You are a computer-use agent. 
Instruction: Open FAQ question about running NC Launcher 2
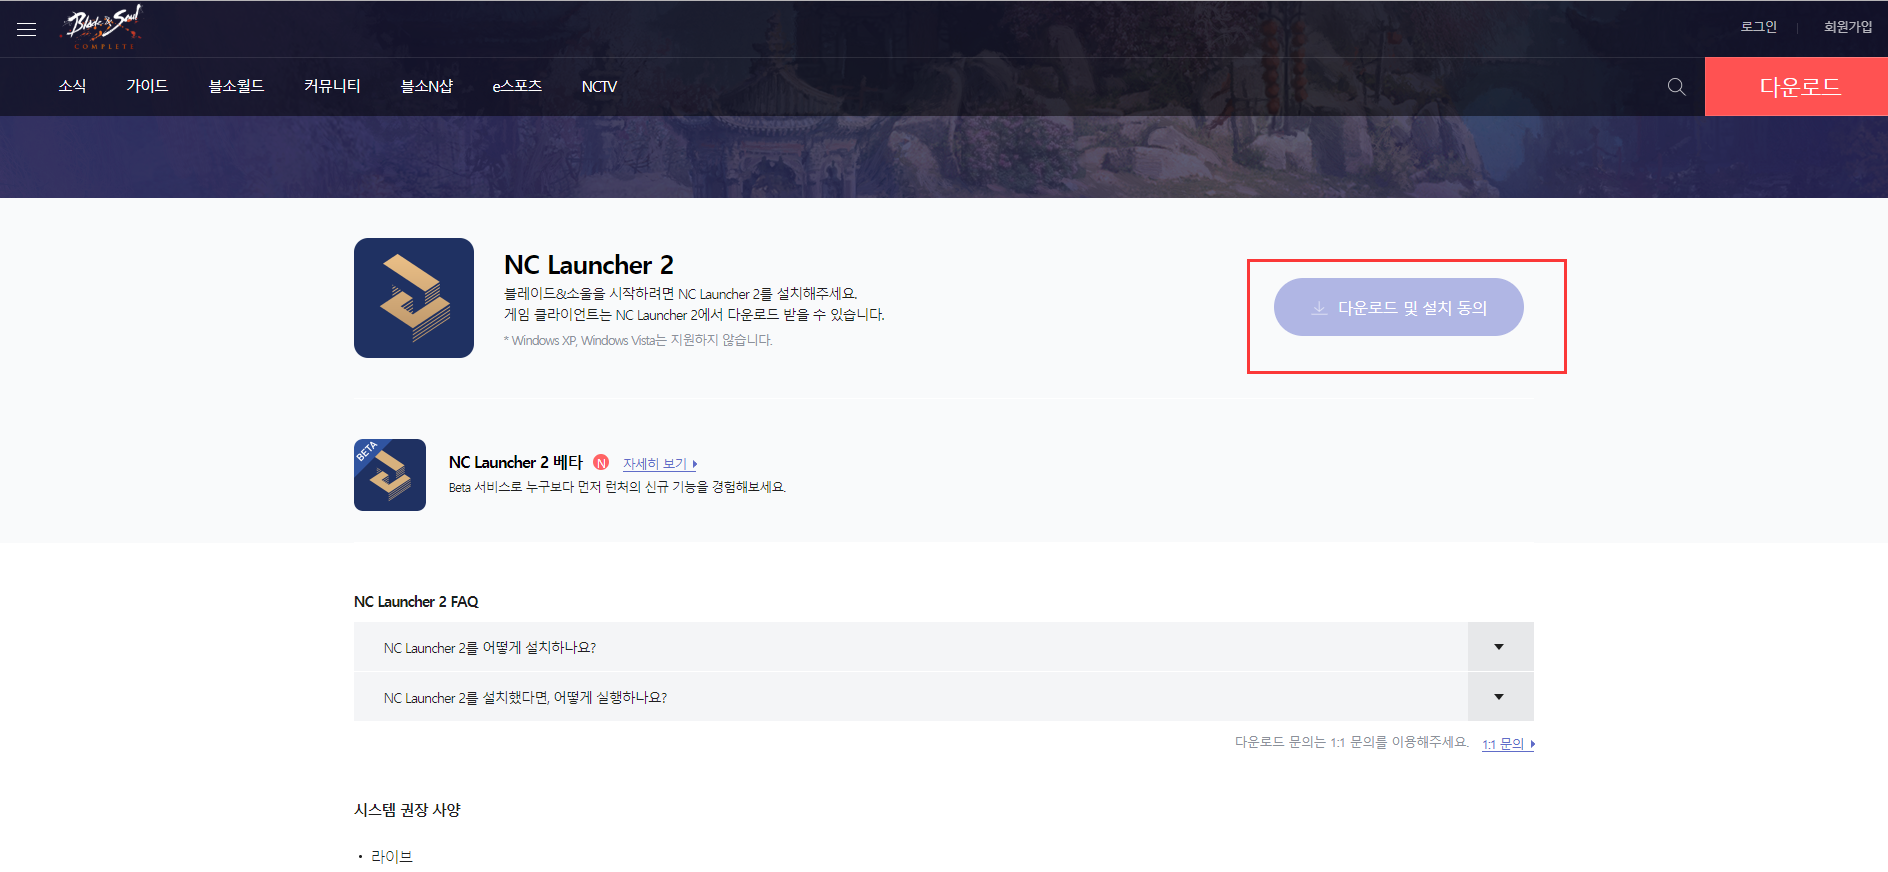point(525,698)
